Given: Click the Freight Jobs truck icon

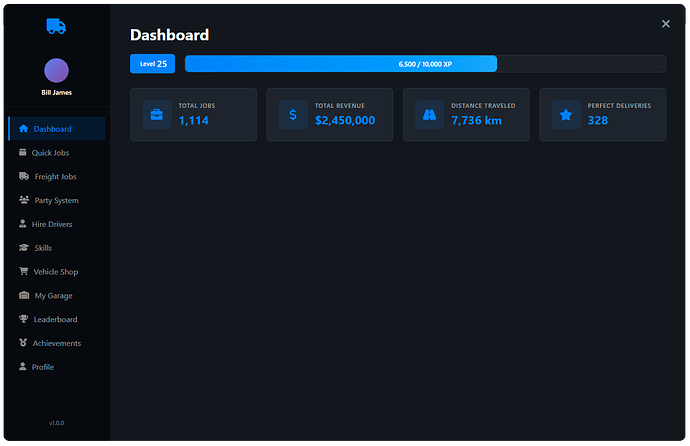Looking at the screenshot, I should tap(24, 176).
